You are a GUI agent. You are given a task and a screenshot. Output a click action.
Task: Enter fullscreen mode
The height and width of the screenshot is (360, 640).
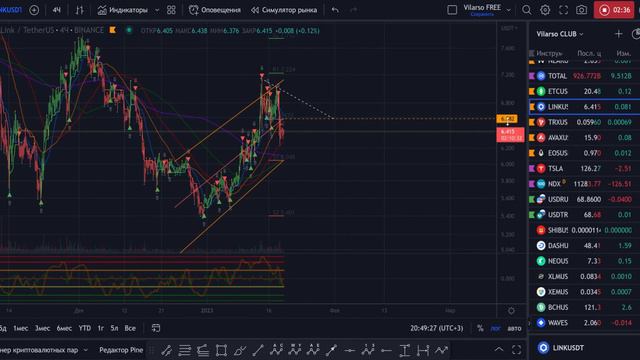(563, 10)
